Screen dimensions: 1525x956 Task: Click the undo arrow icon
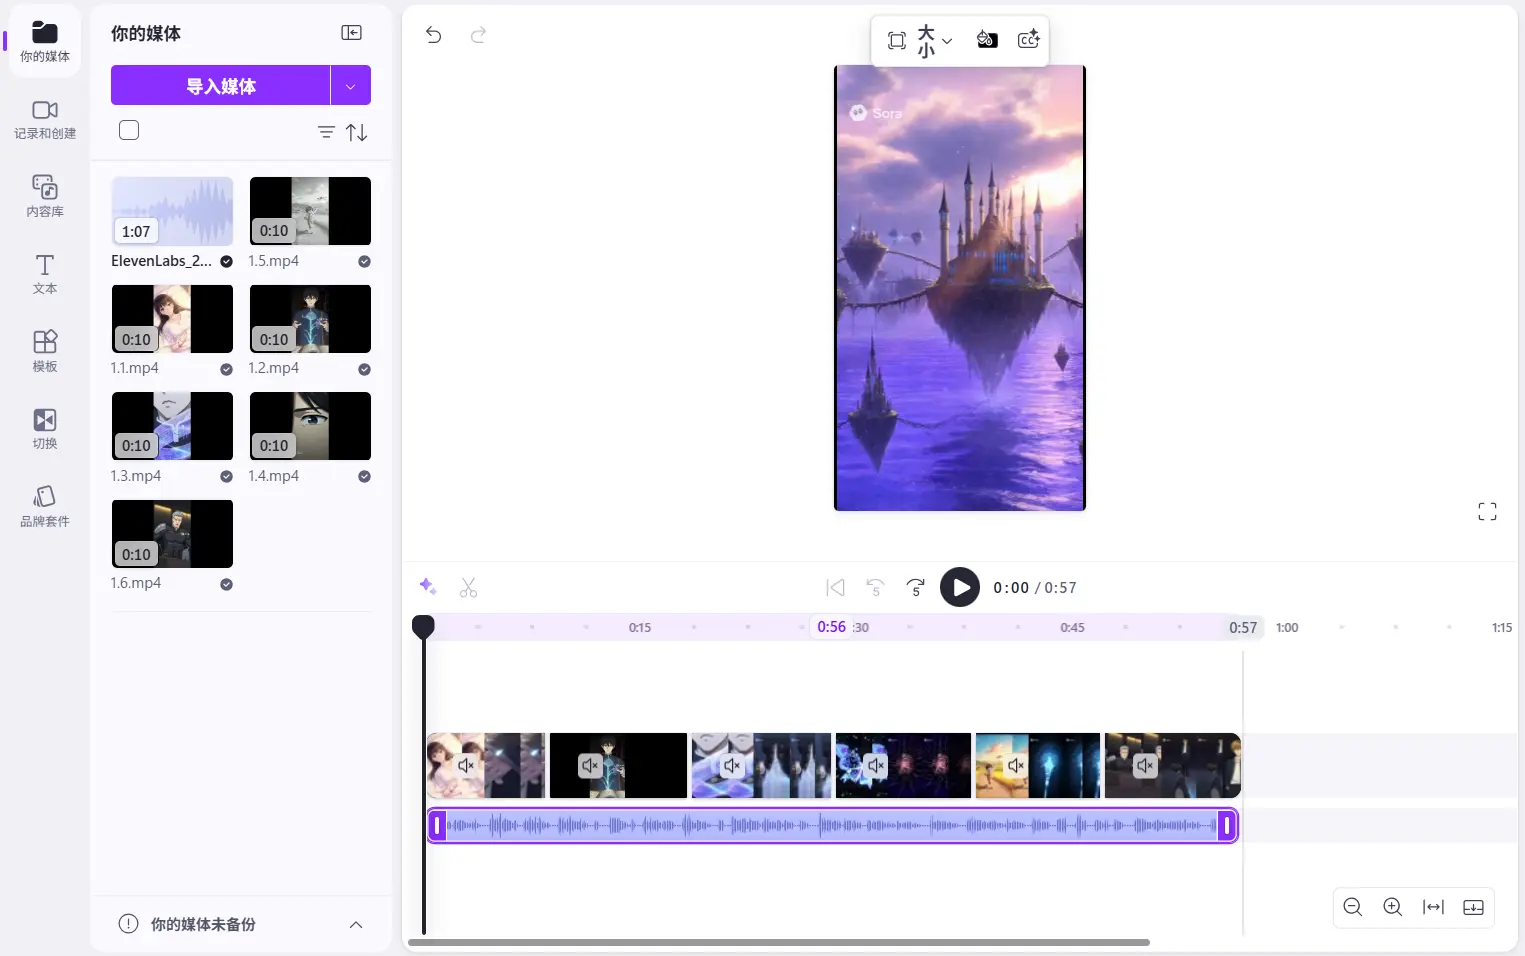coord(433,35)
